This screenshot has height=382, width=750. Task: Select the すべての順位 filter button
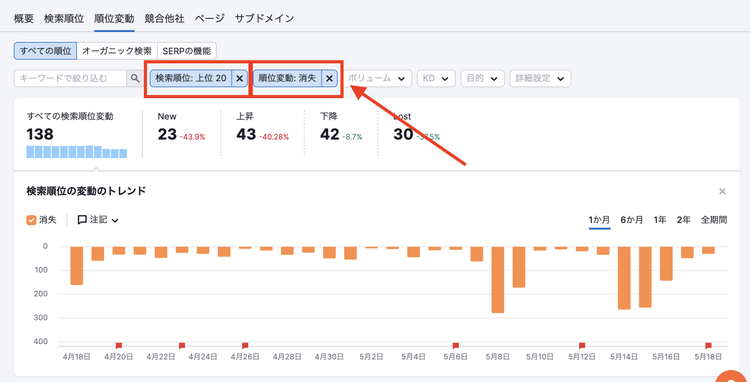45,51
